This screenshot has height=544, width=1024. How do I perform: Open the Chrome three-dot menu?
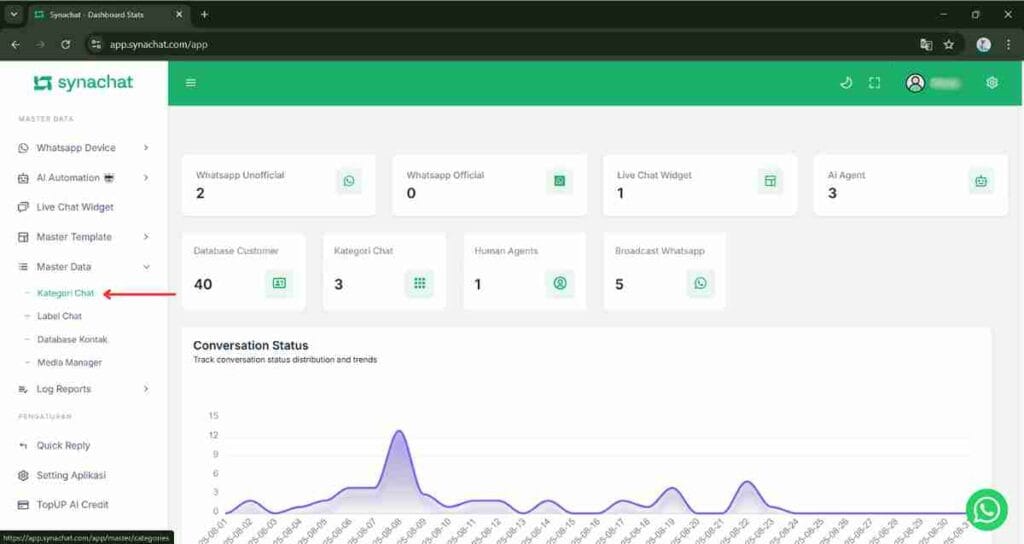(1008, 44)
